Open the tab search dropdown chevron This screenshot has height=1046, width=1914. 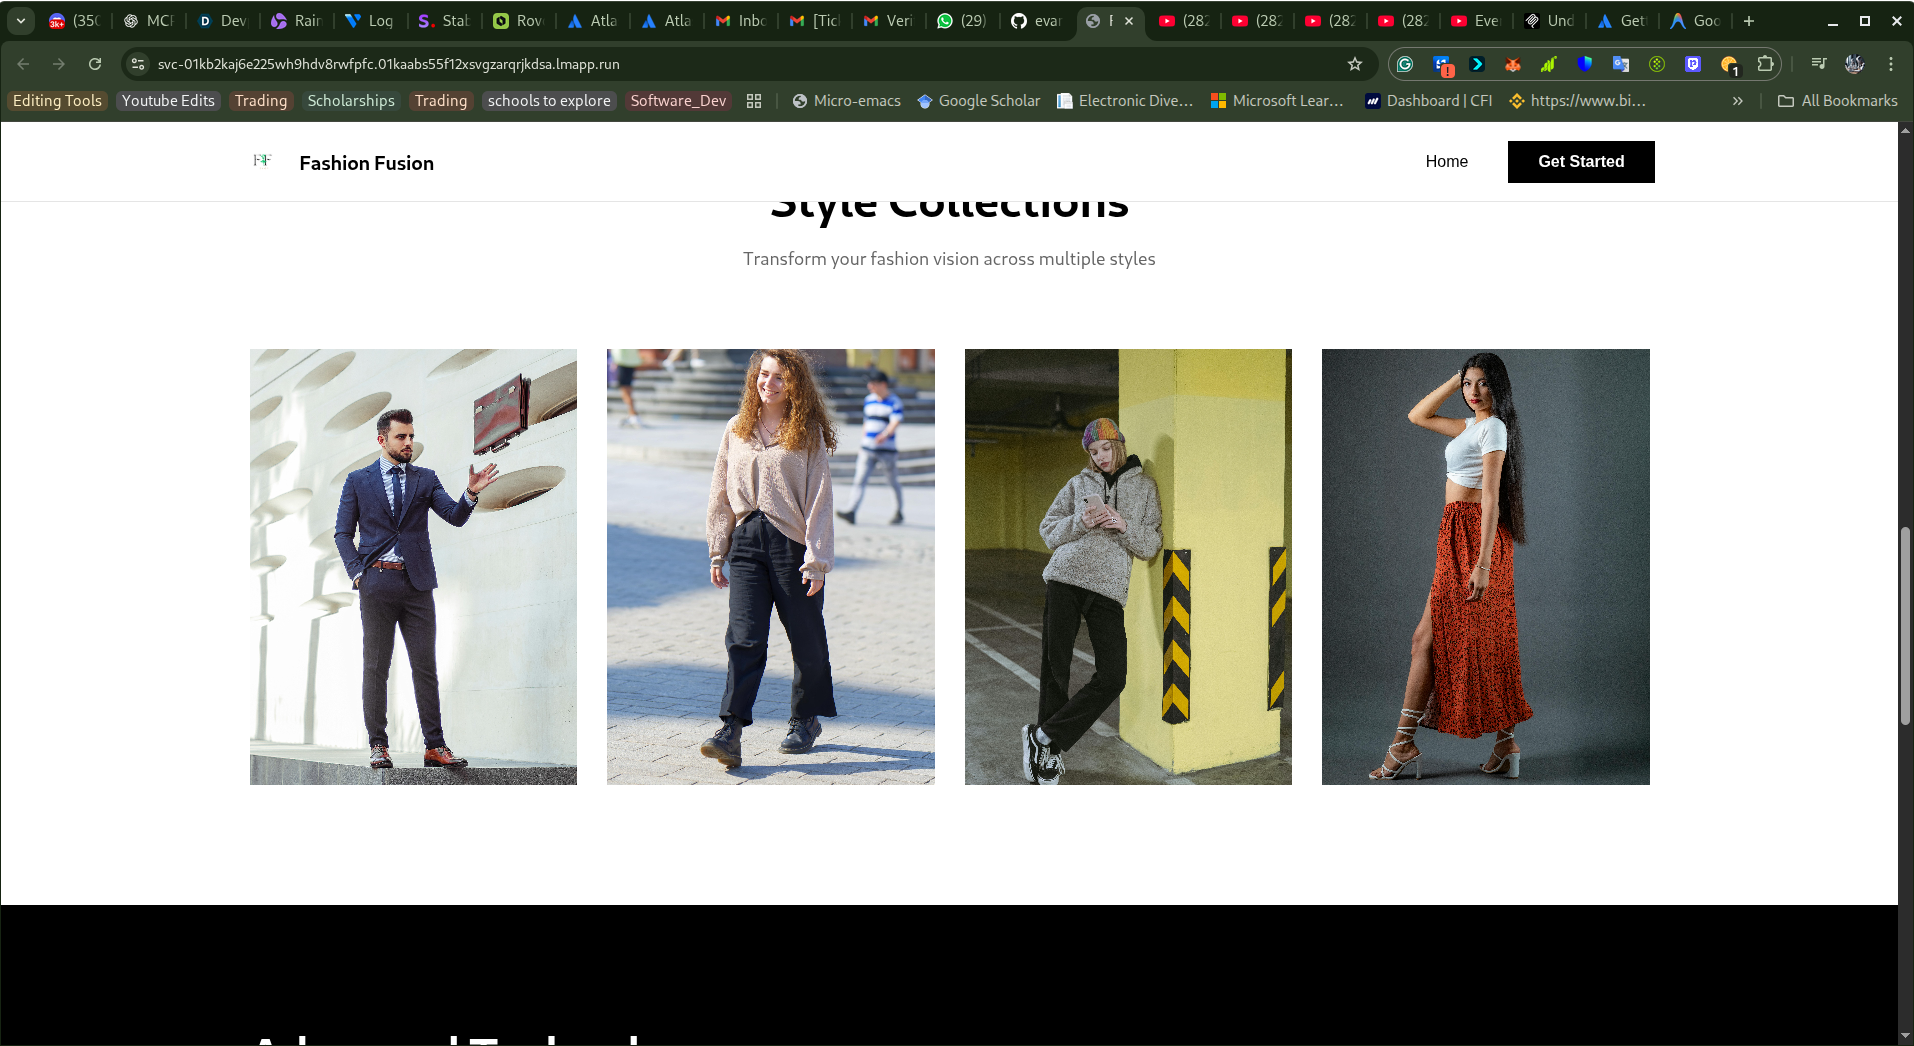(x=21, y=20)
